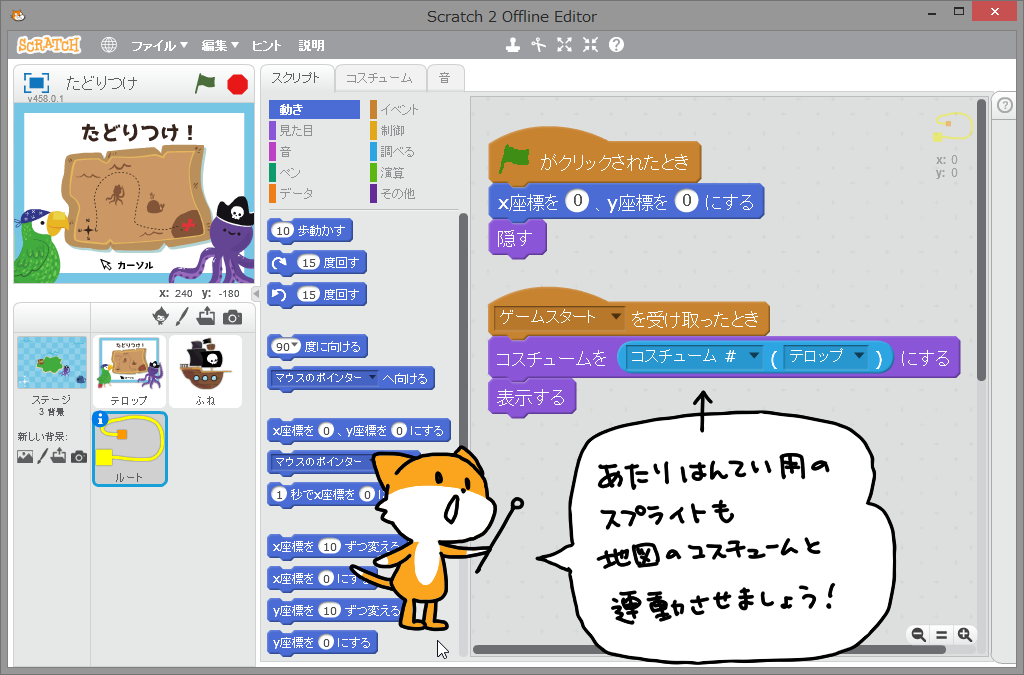Screen dimensions: 1024x675
Task: Select the ふね sprite thumbnail
Action: [x=206, y=371]
